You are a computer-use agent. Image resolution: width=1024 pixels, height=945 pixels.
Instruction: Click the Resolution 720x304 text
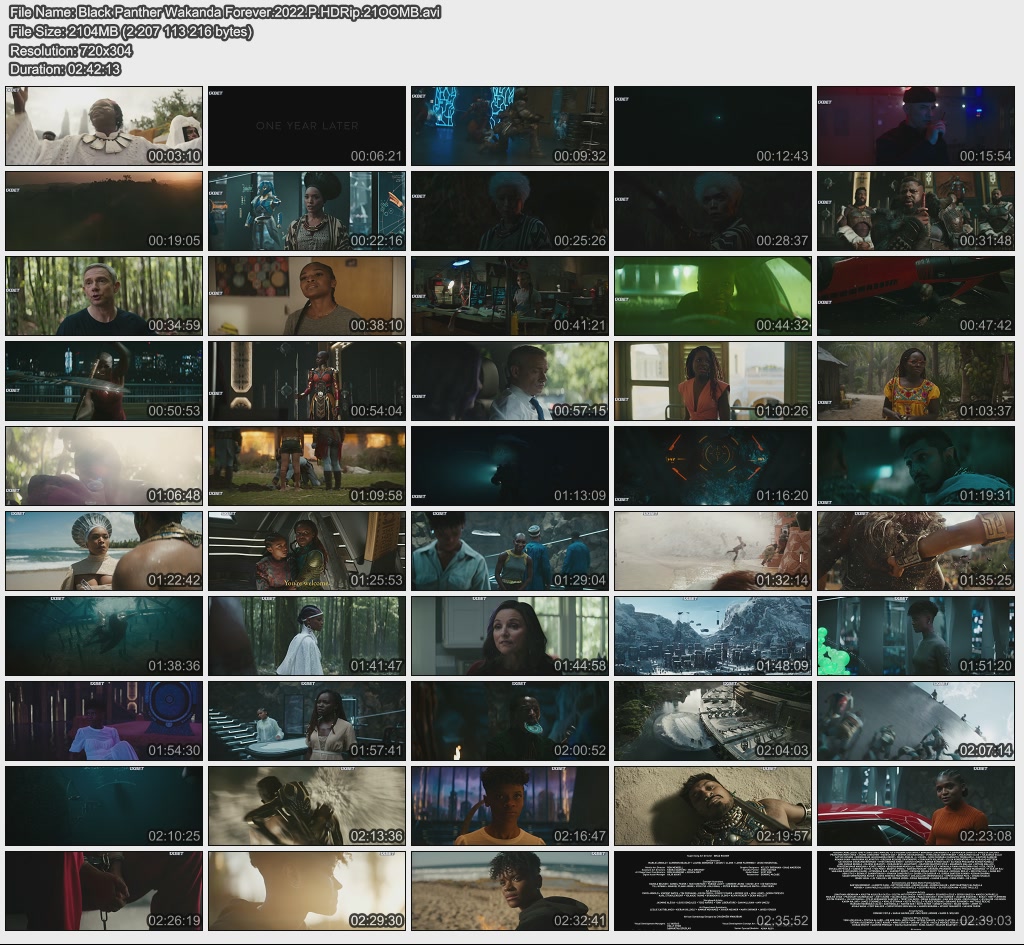coord(71,50)
